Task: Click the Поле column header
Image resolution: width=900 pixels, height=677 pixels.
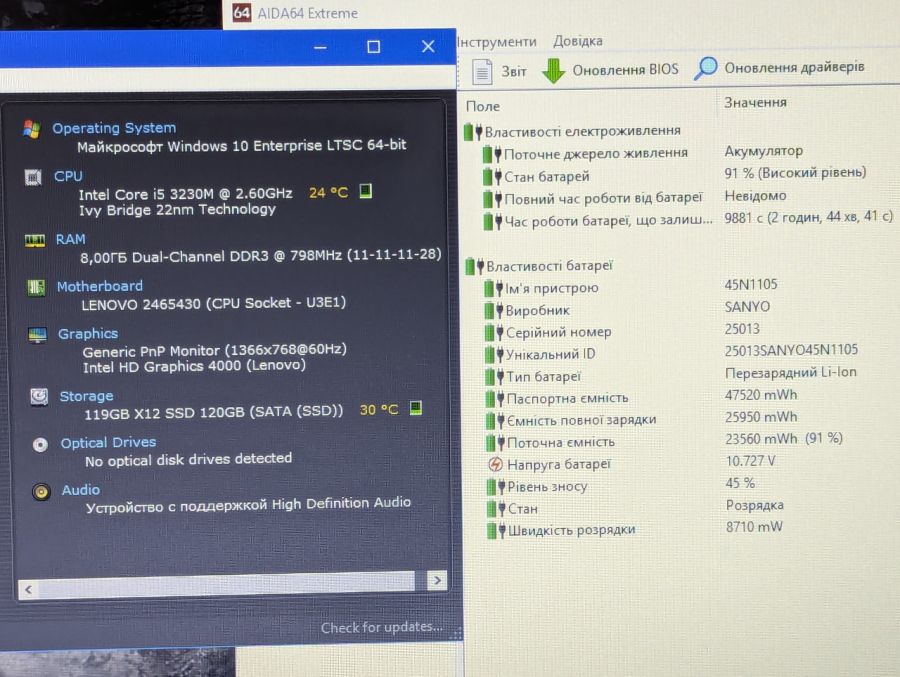Action: (483, 106)
